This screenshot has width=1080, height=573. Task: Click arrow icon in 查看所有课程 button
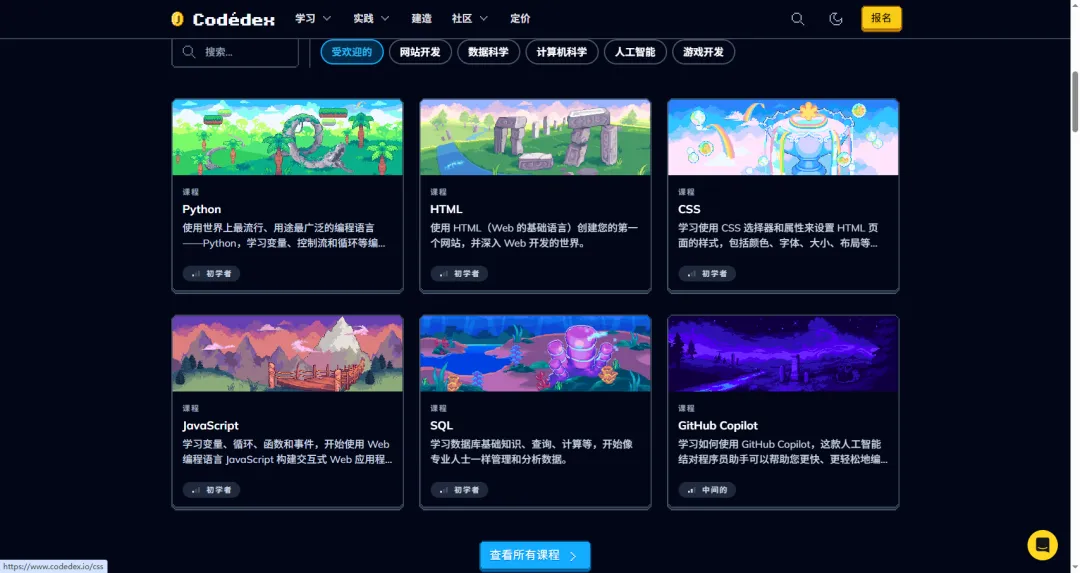coord(573,556)
